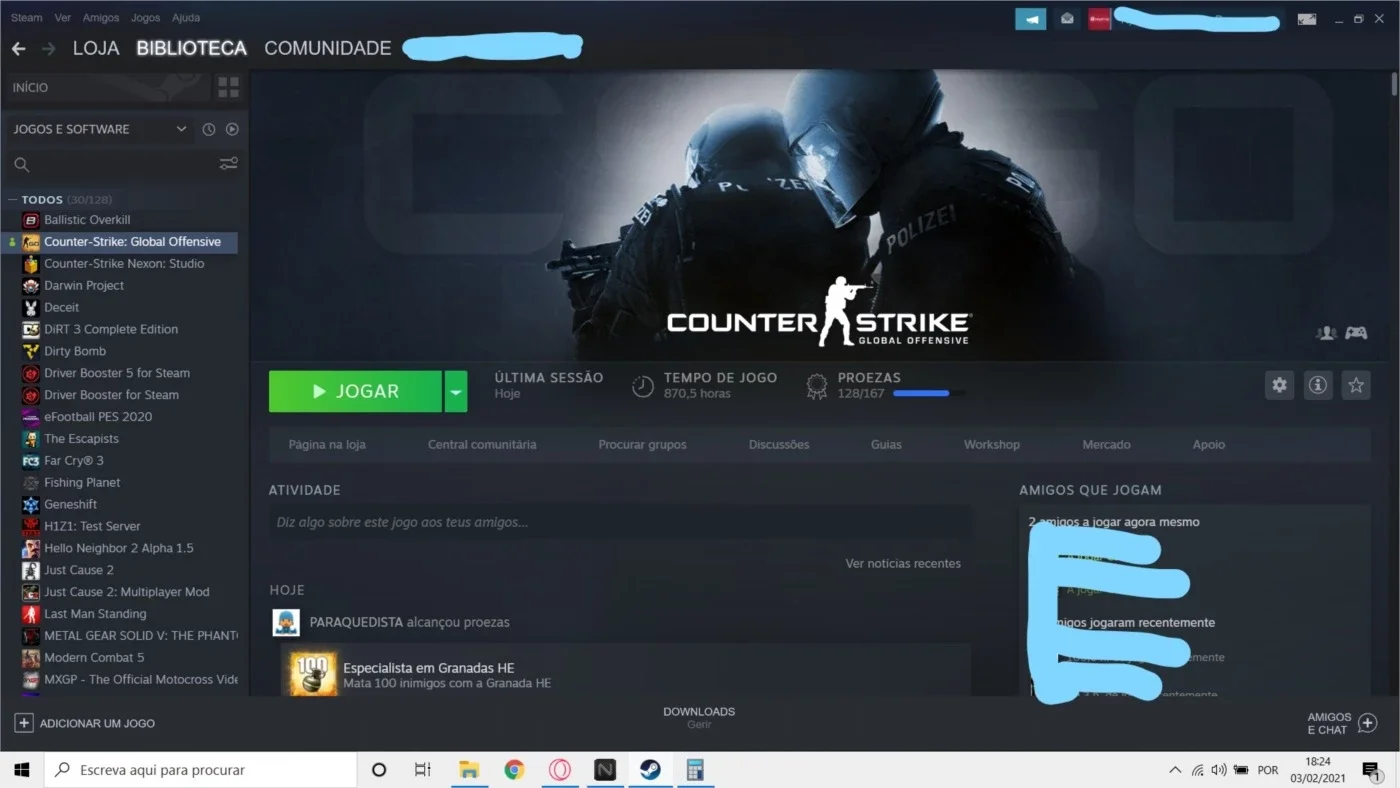Click the Especialista em Granadas HE achievement badge
Screen dimensions: 1400x788
314,674
